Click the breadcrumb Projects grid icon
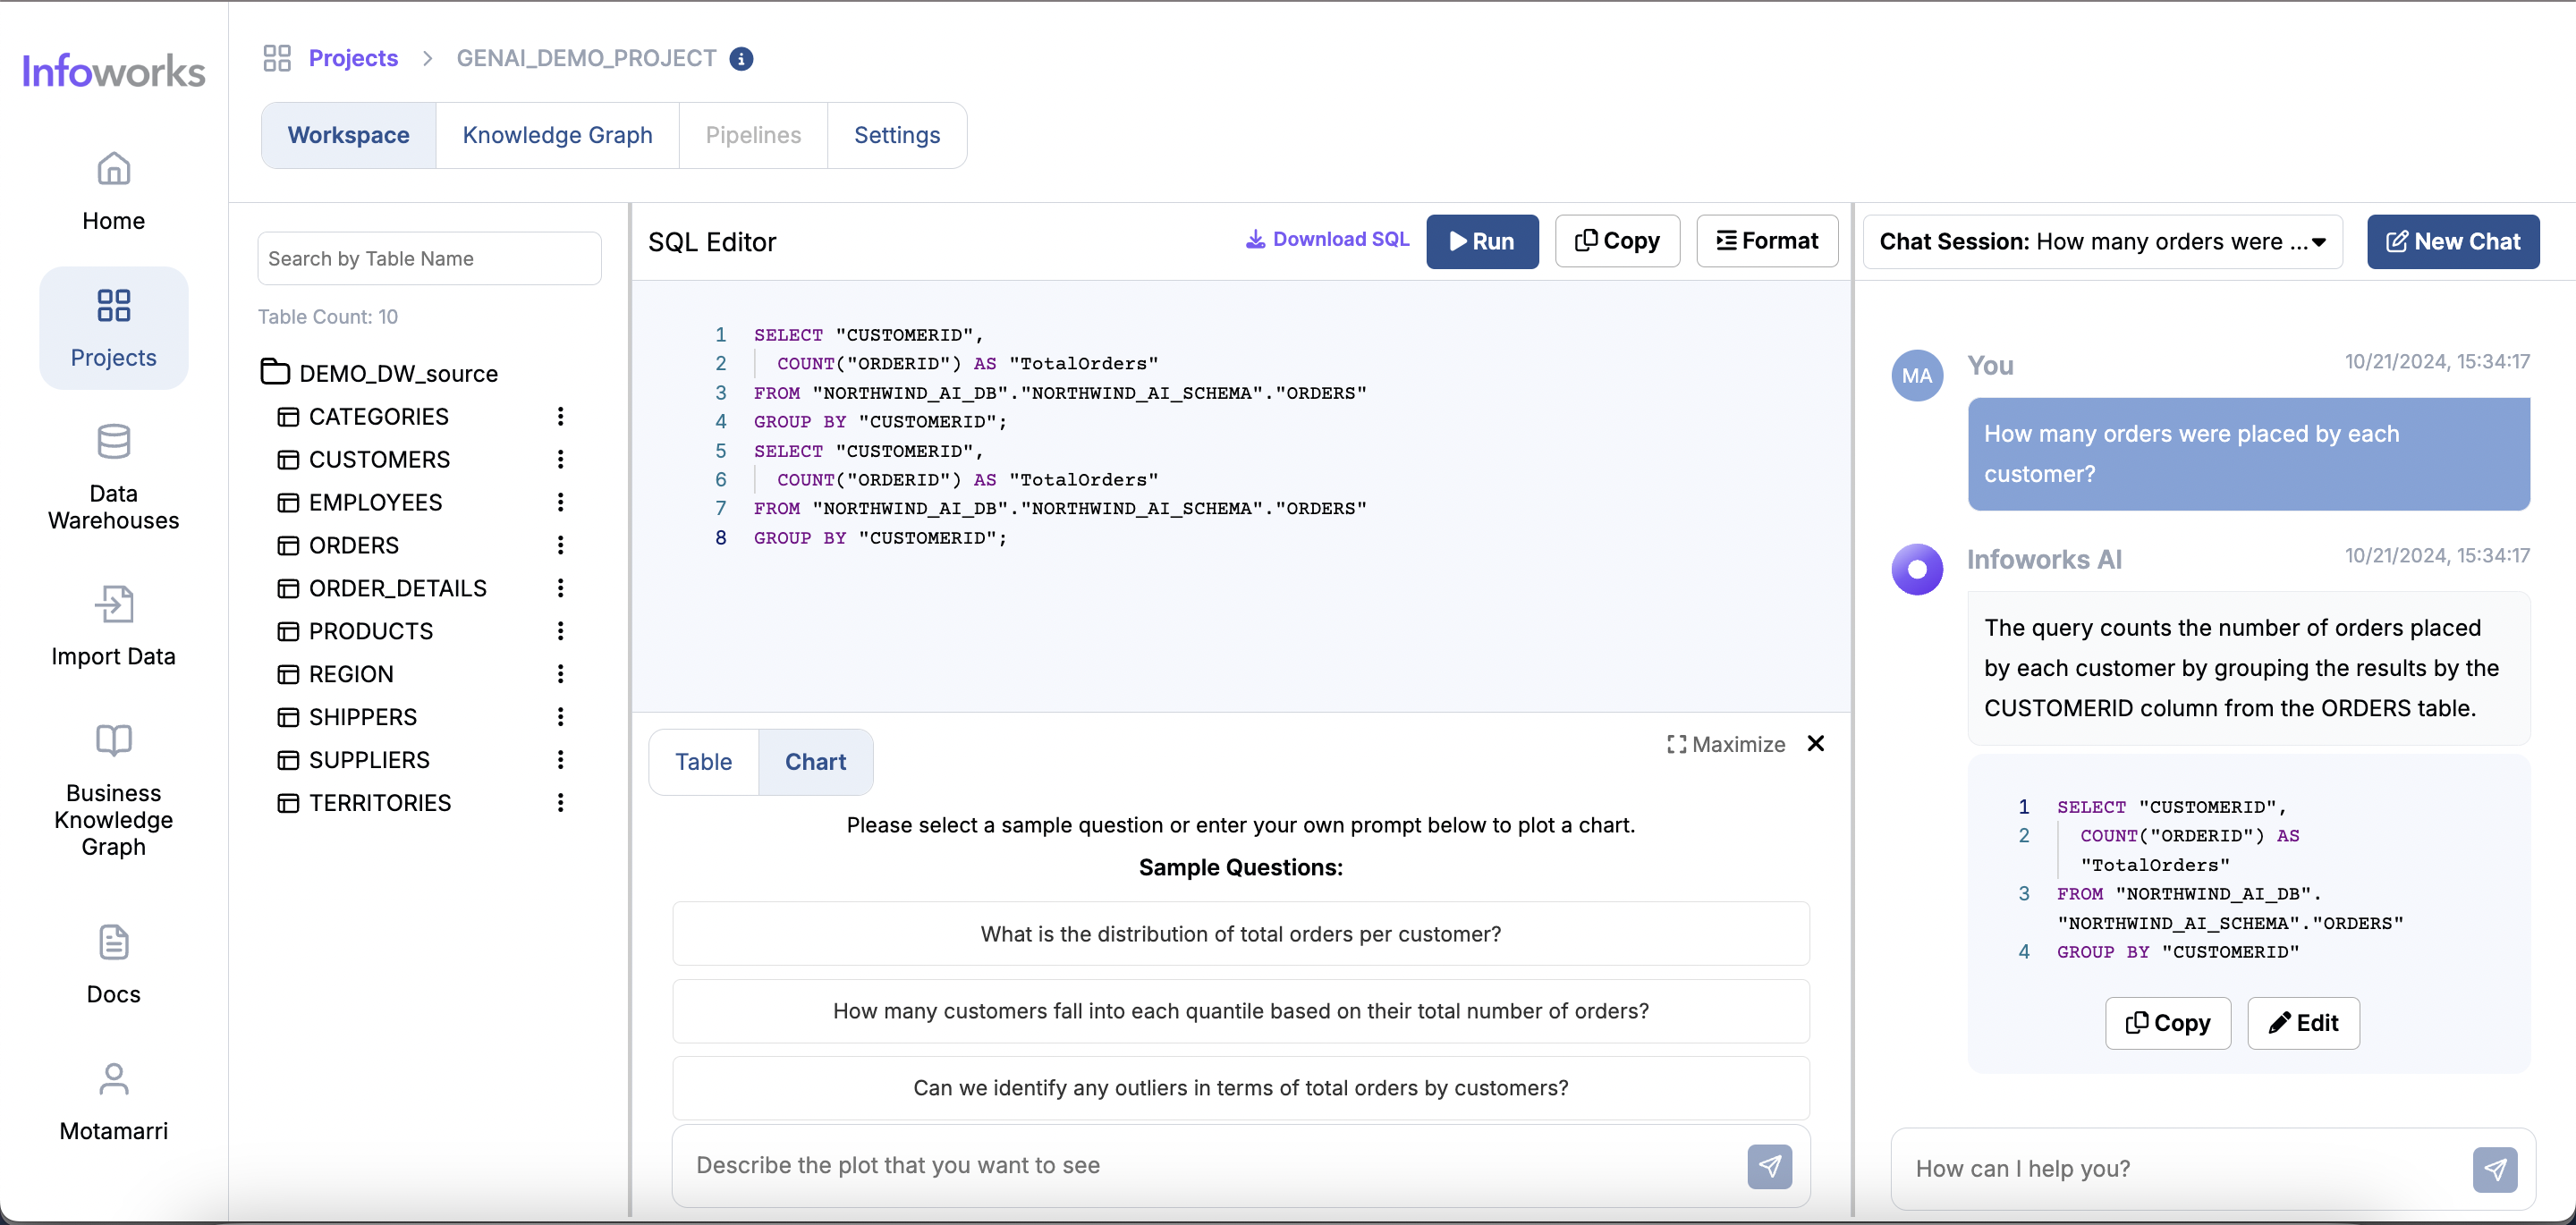The image size is (2576, 1225). 277,58
